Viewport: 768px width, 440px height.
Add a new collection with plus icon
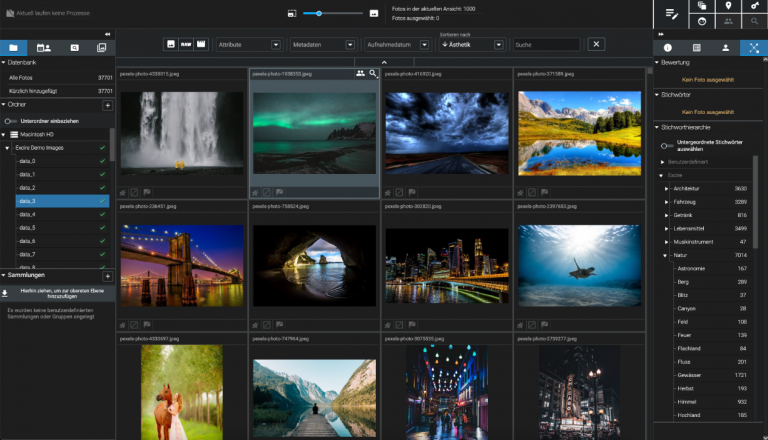tap(107, 275)
